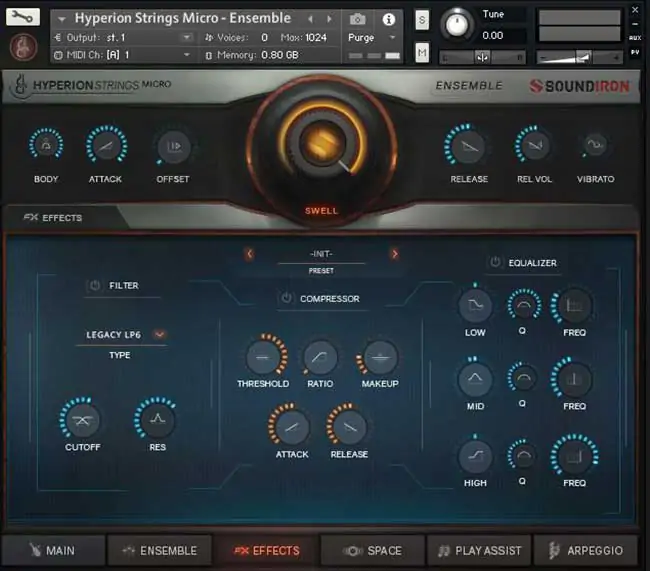
Task: Click the Low band Q knob
Action: [x=524, y=305]
